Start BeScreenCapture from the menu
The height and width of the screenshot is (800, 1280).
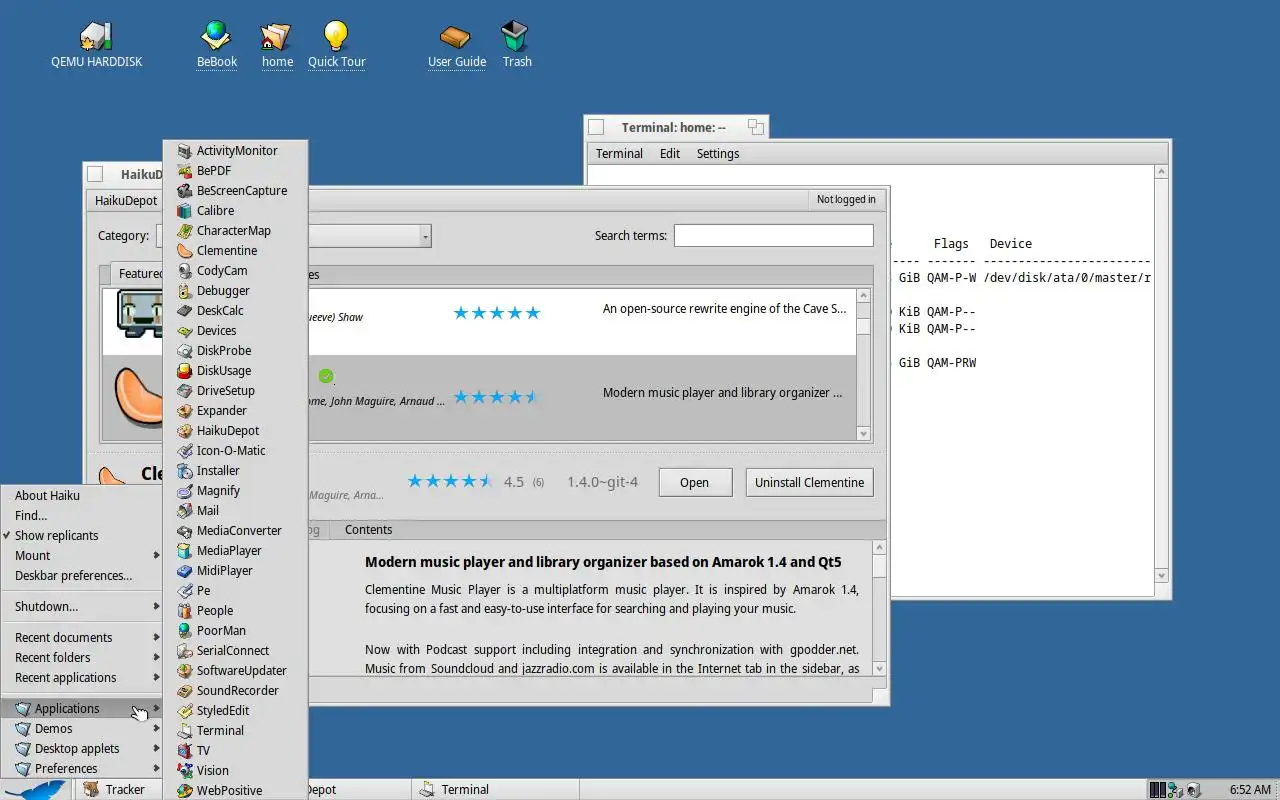pos(235,190)
